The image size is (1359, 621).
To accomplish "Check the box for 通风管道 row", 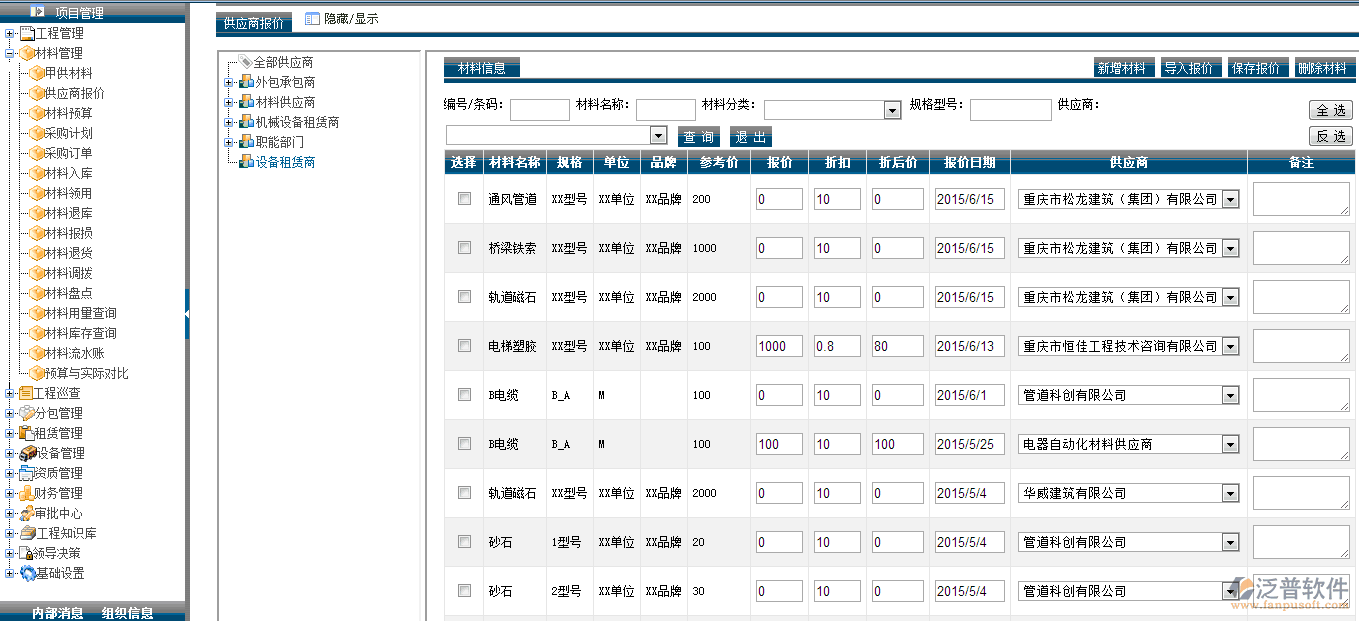I will pos(464,198).
